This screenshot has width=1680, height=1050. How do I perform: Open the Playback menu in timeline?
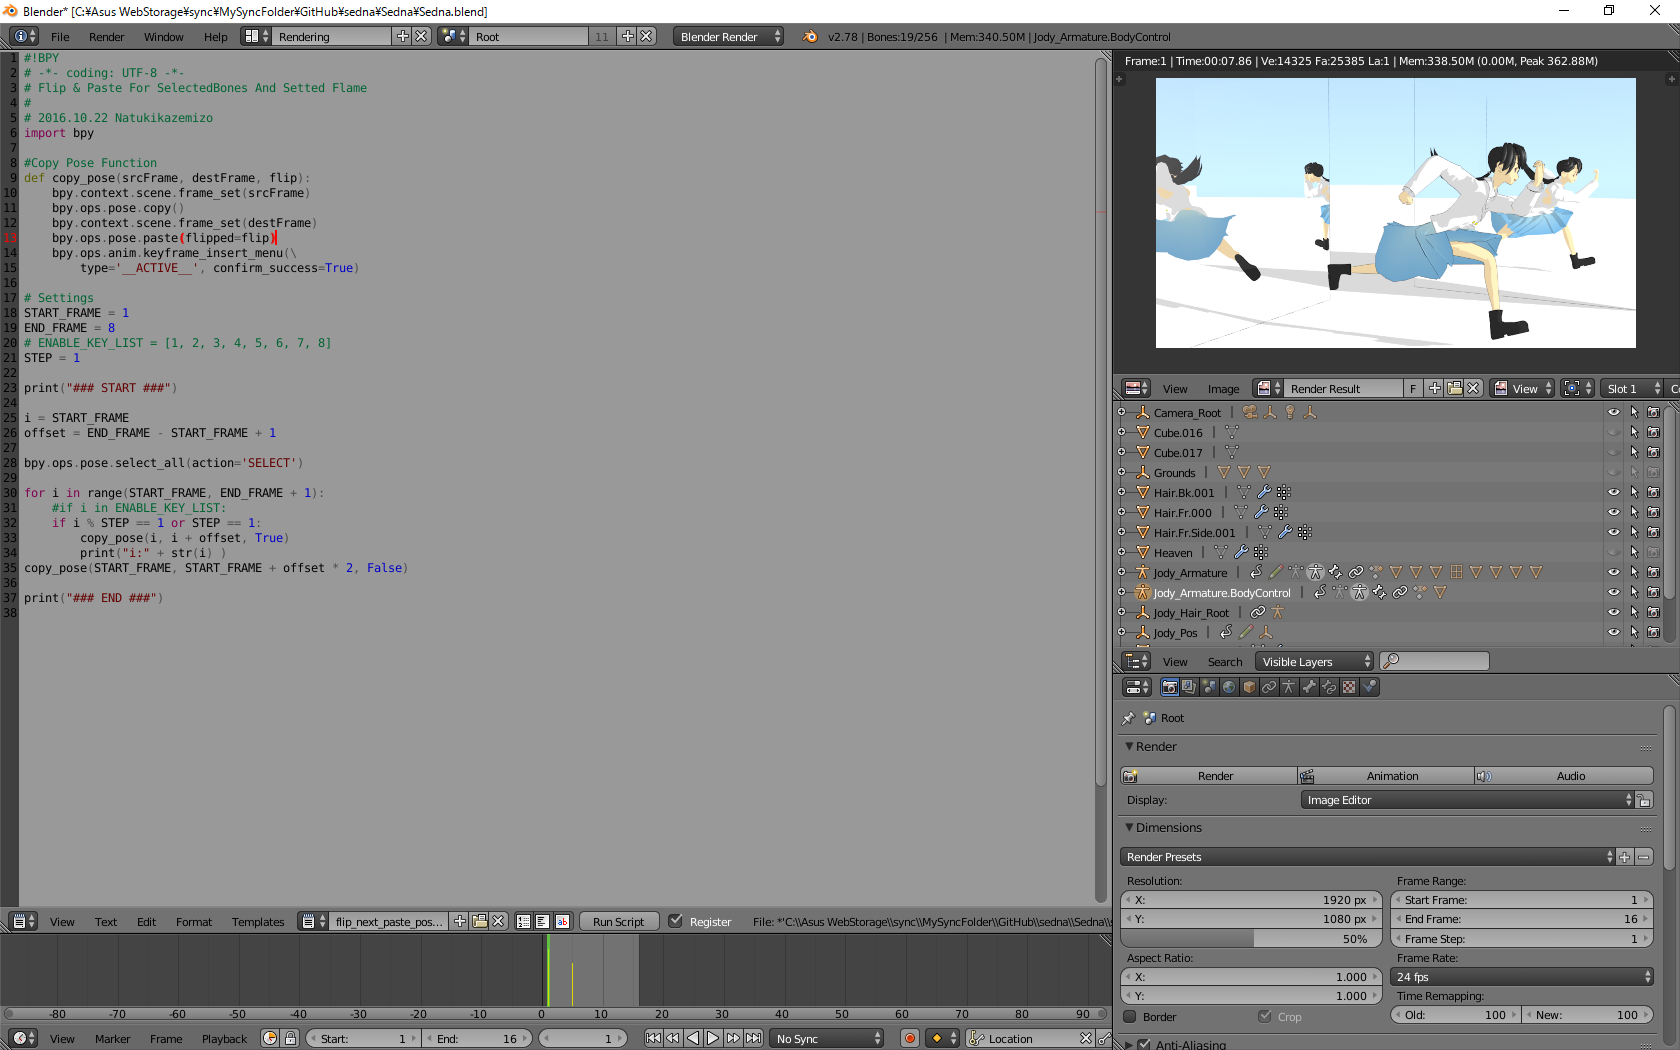click(224, 1039)
